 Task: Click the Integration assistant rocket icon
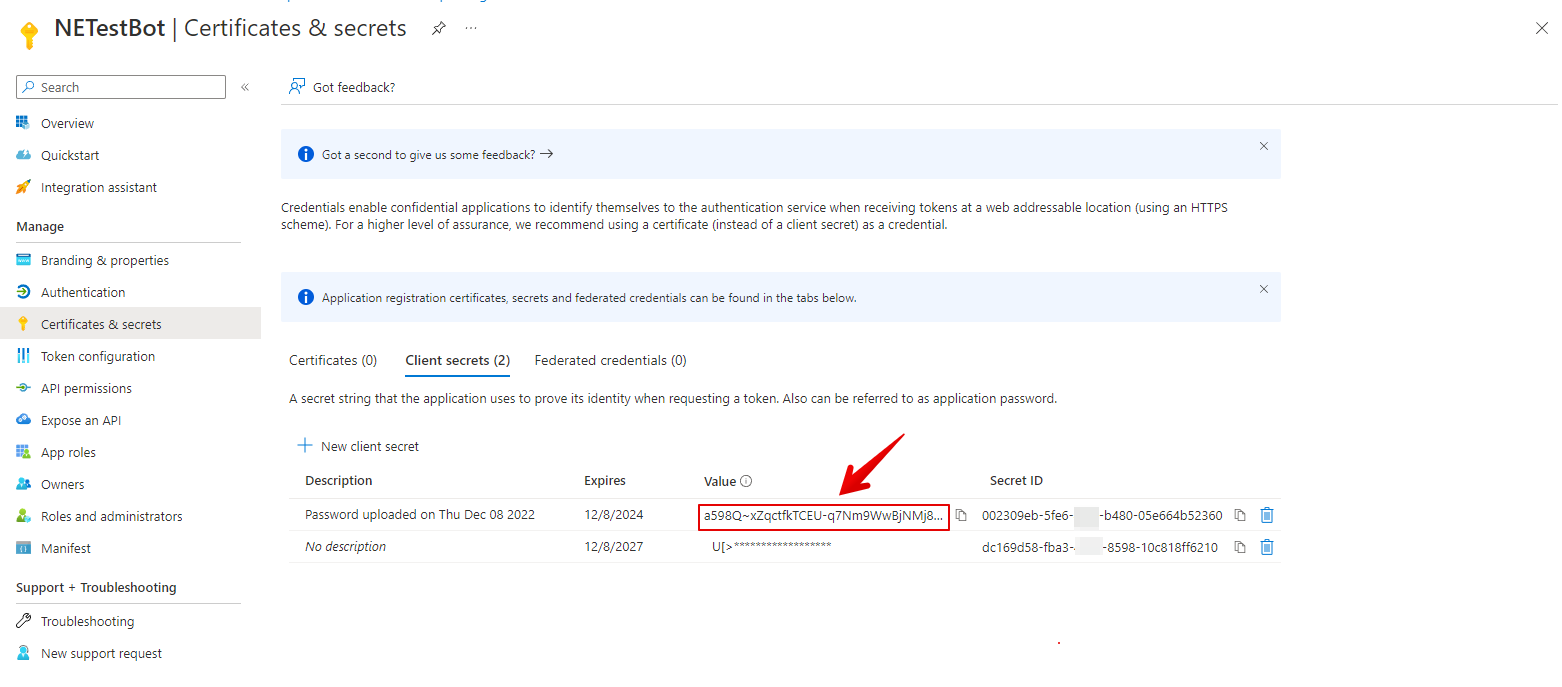pyautogui.click(x=23, y=187)
